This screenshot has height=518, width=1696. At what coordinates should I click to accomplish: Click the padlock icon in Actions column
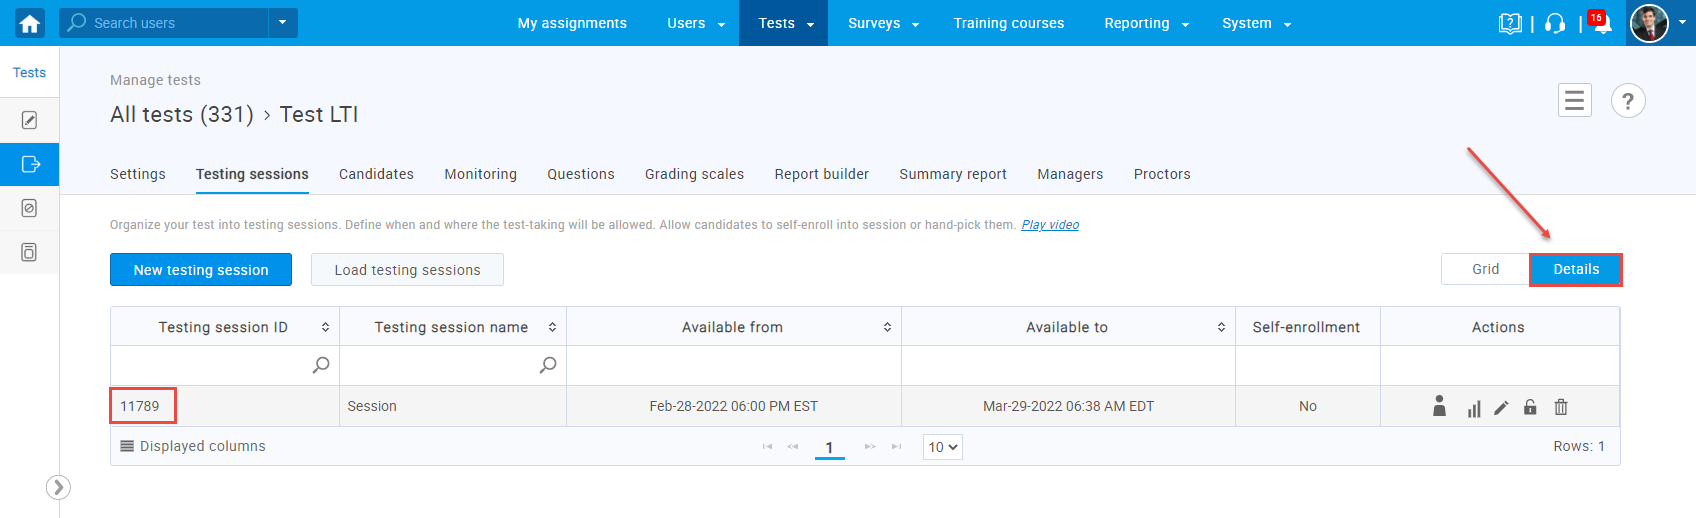[x=1530, y=407]
